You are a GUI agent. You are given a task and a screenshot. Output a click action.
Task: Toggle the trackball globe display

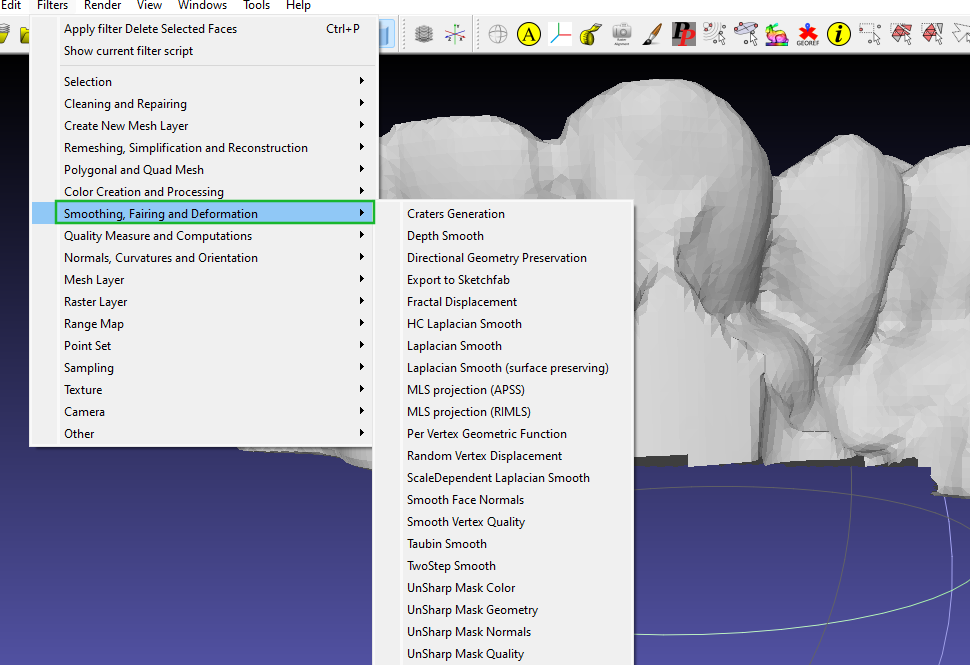tap(497, 33)
